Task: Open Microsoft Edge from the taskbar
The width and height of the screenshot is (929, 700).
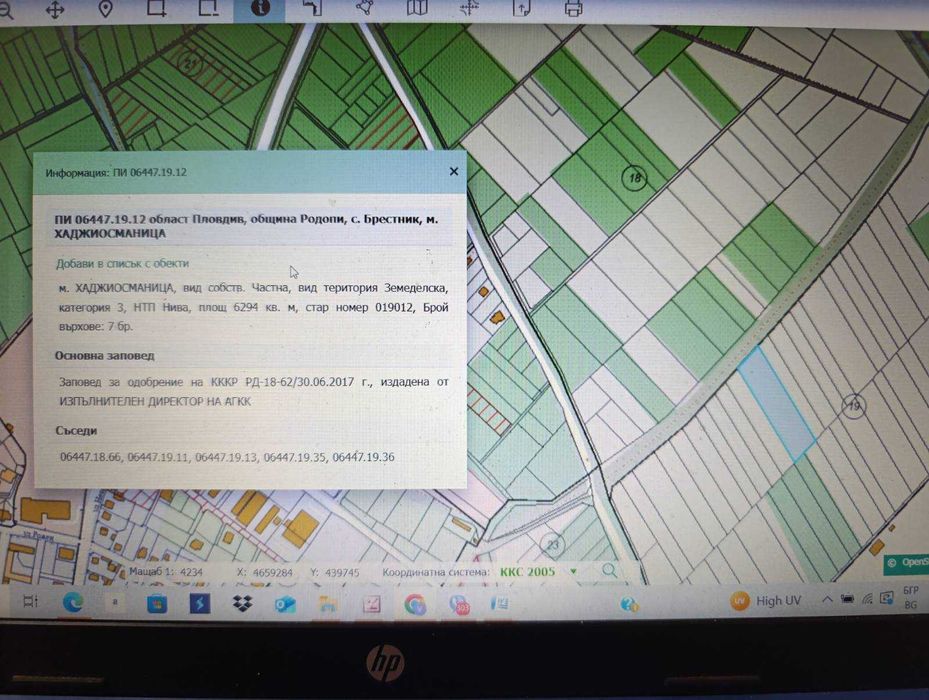Action: 73,602
